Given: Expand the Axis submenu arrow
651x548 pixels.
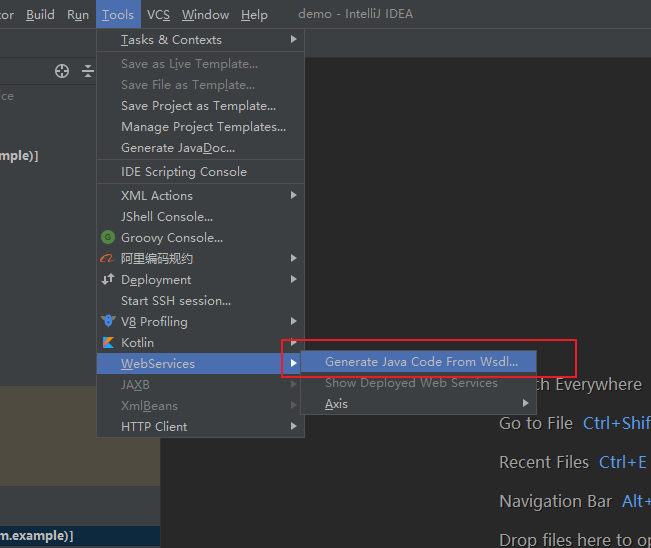Looking at the screenshot, I should (526, 403).
